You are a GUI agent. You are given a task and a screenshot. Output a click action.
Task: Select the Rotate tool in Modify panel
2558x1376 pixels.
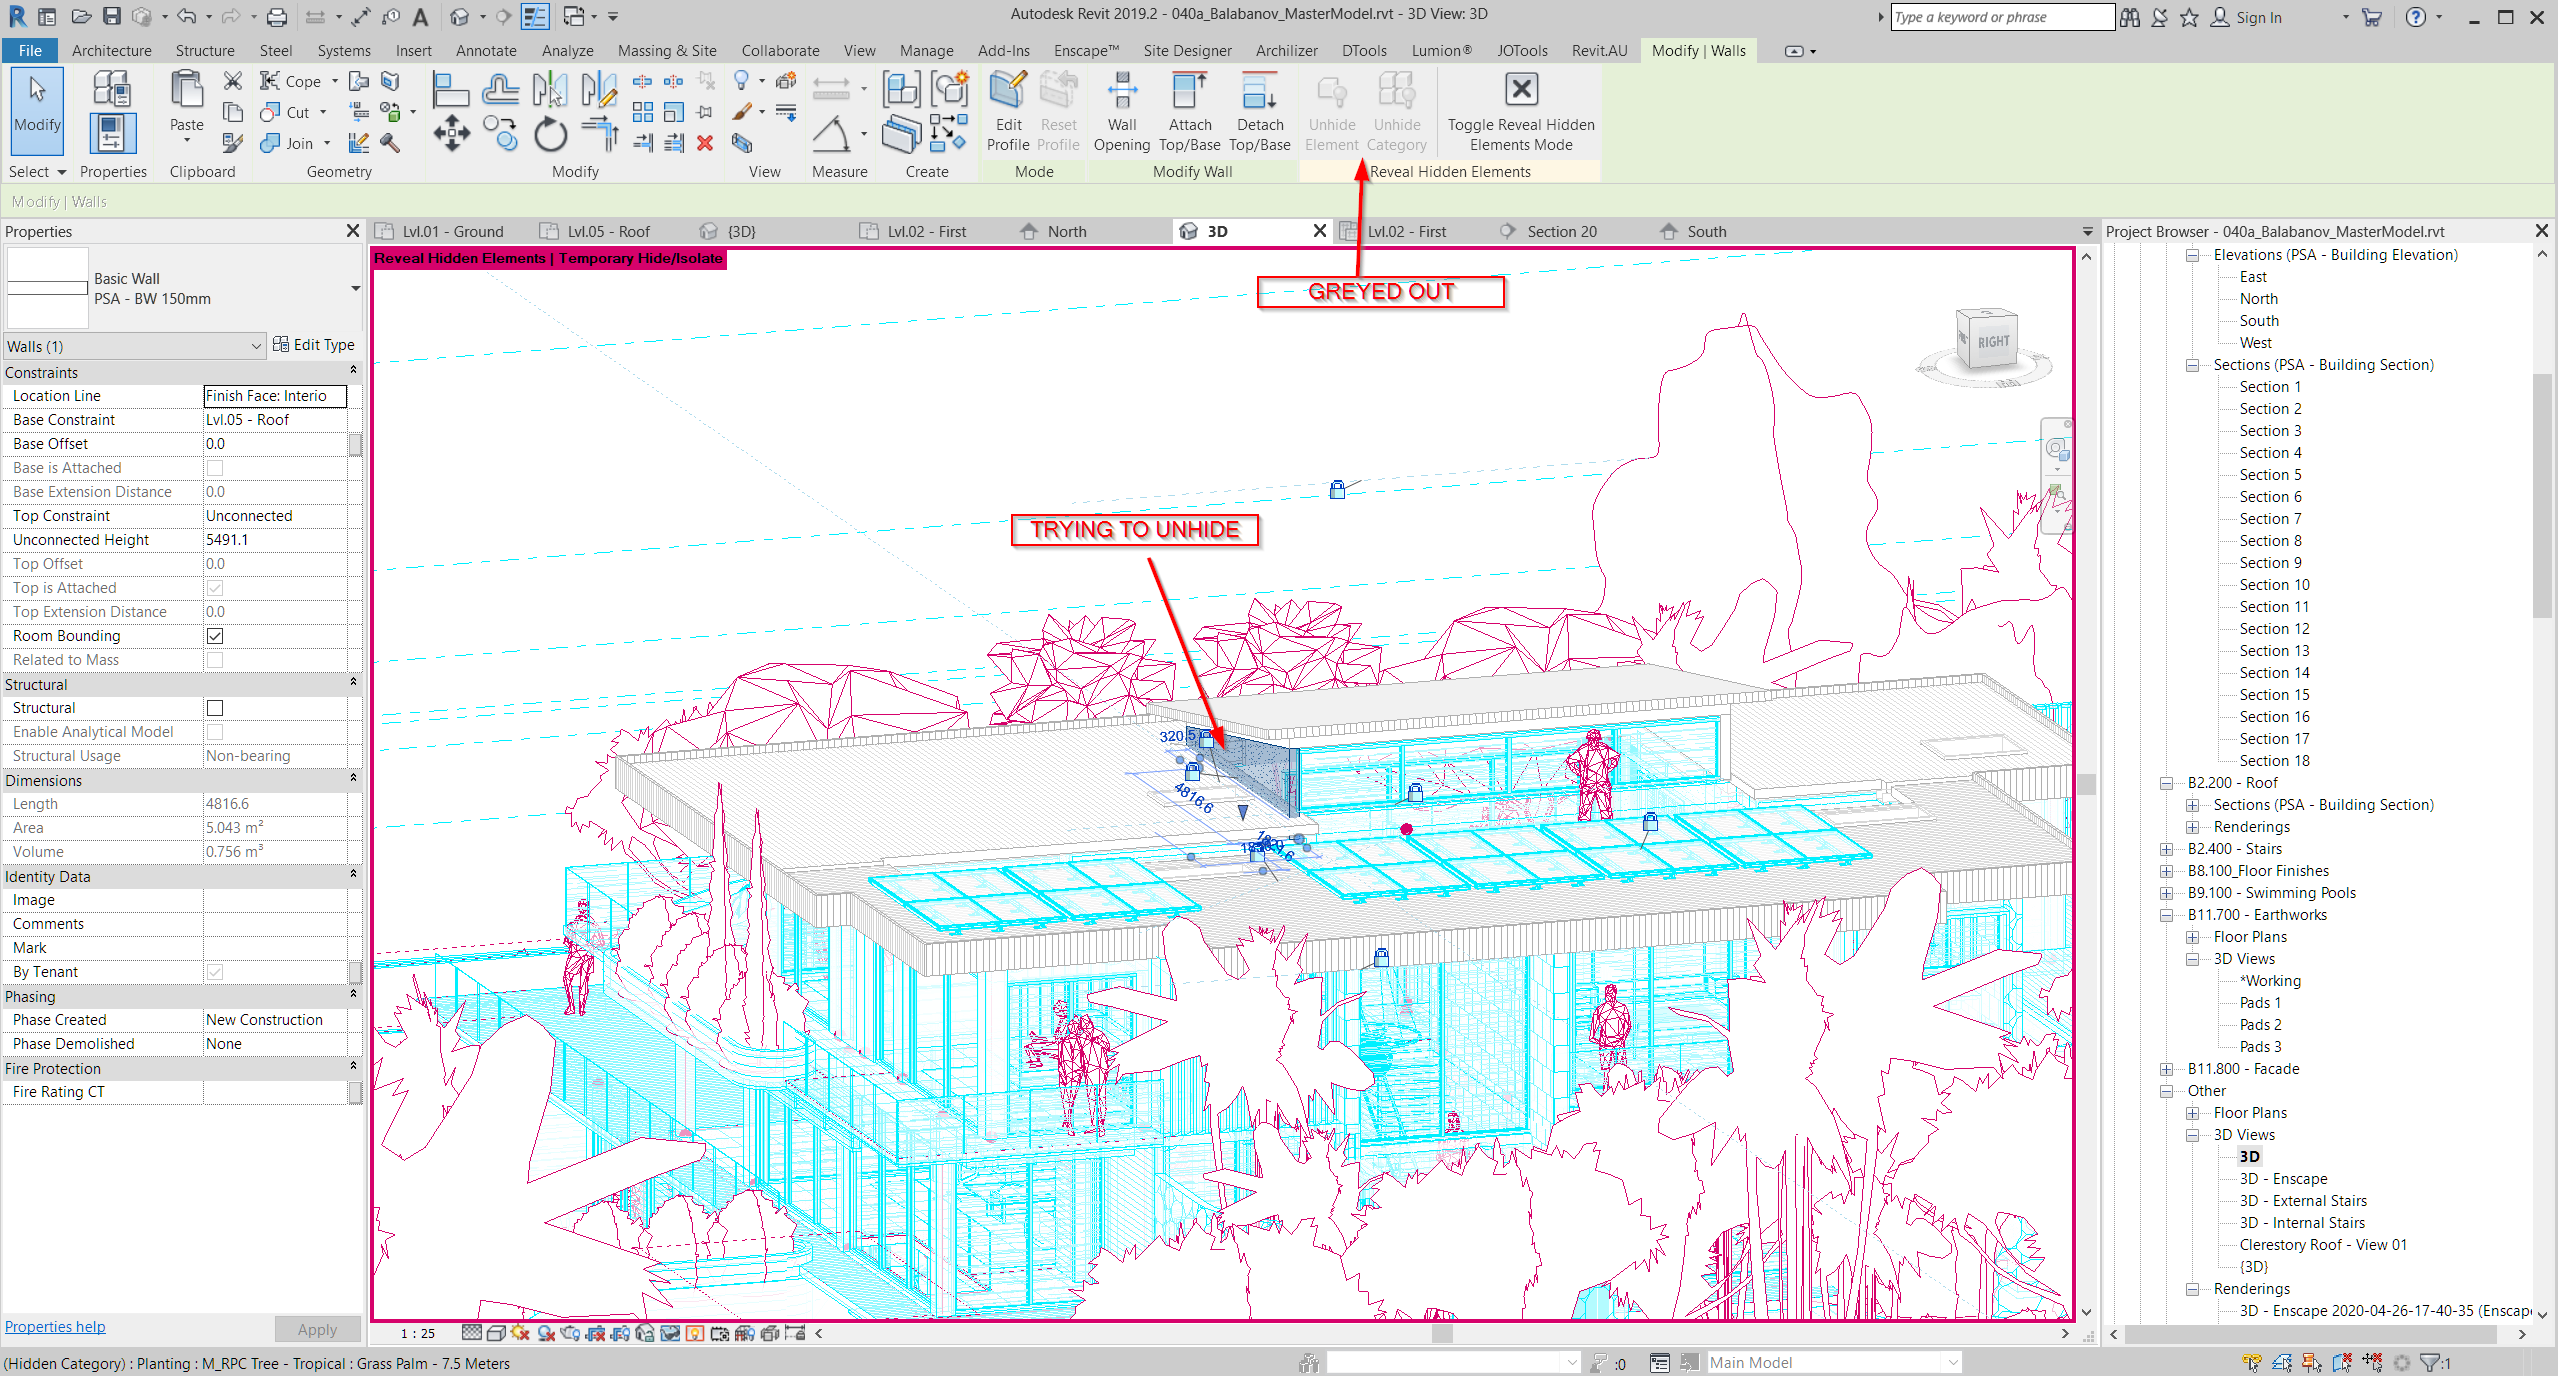coord(550,135)
